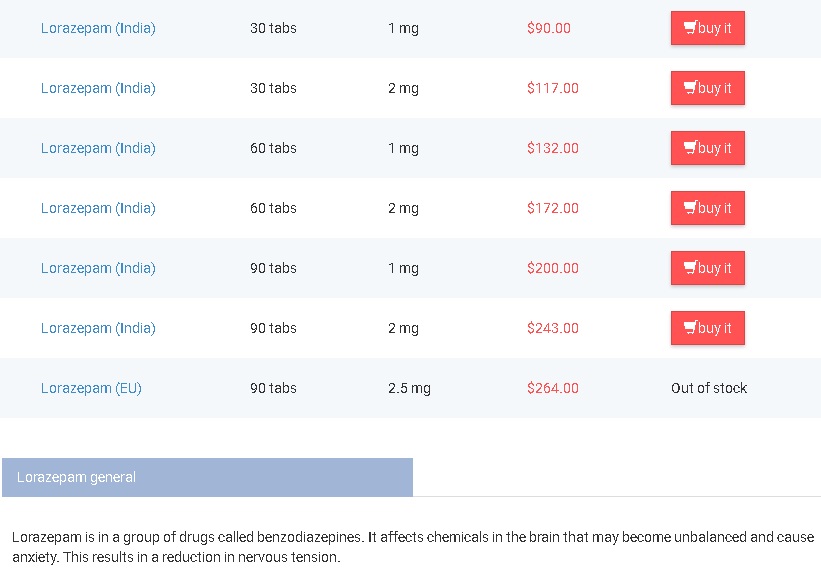Click the Out of stock label
Image resolution: width=821 pixels, height=576 pixels.
pos(709,388)
